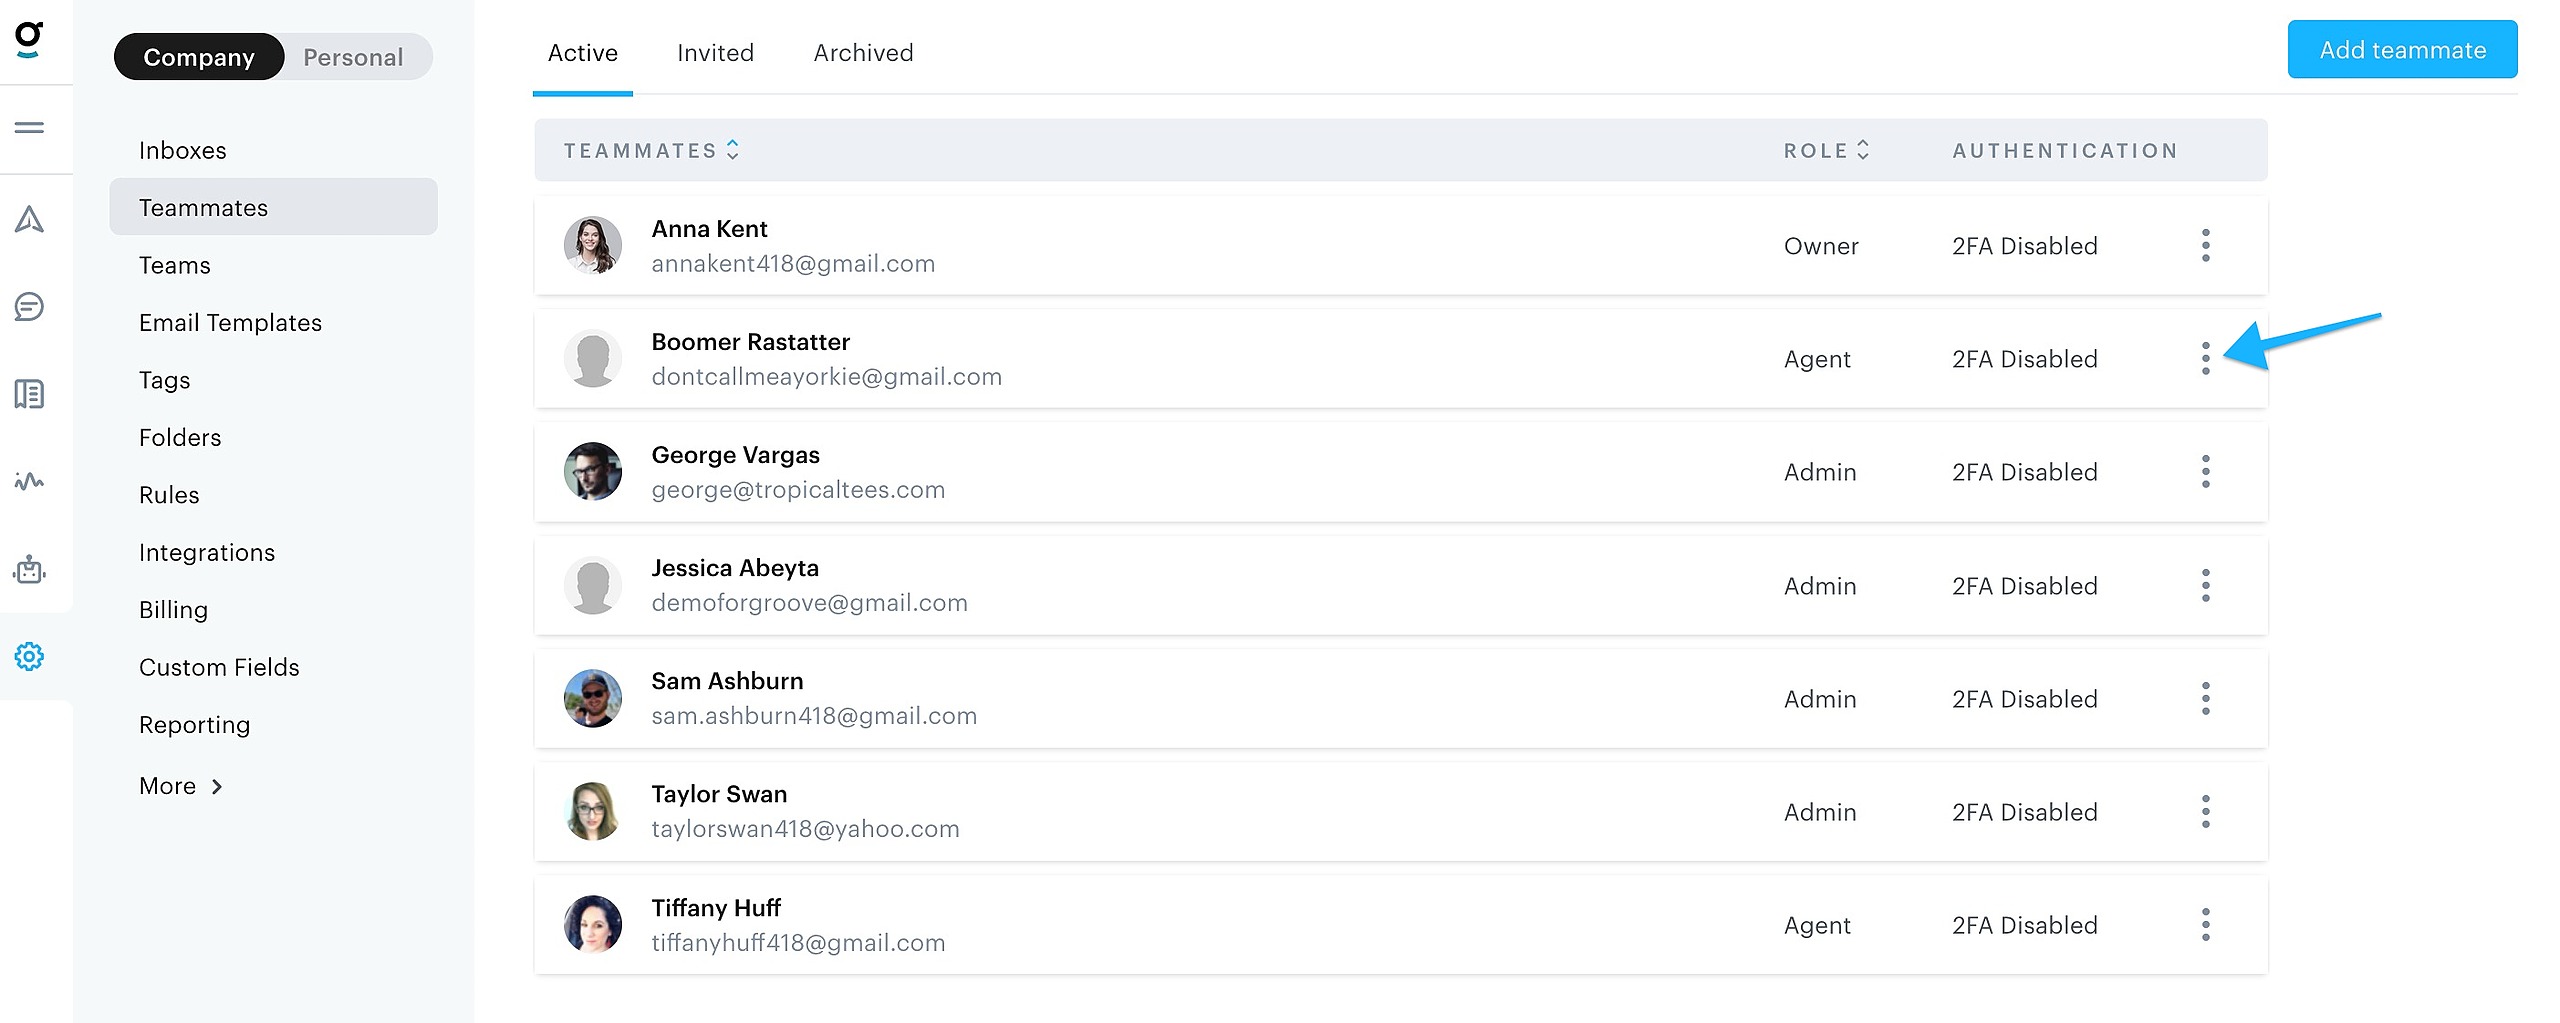
Task: Click Boomer Rastatter's placeholder avatar
Action: (x=593, y=358)
